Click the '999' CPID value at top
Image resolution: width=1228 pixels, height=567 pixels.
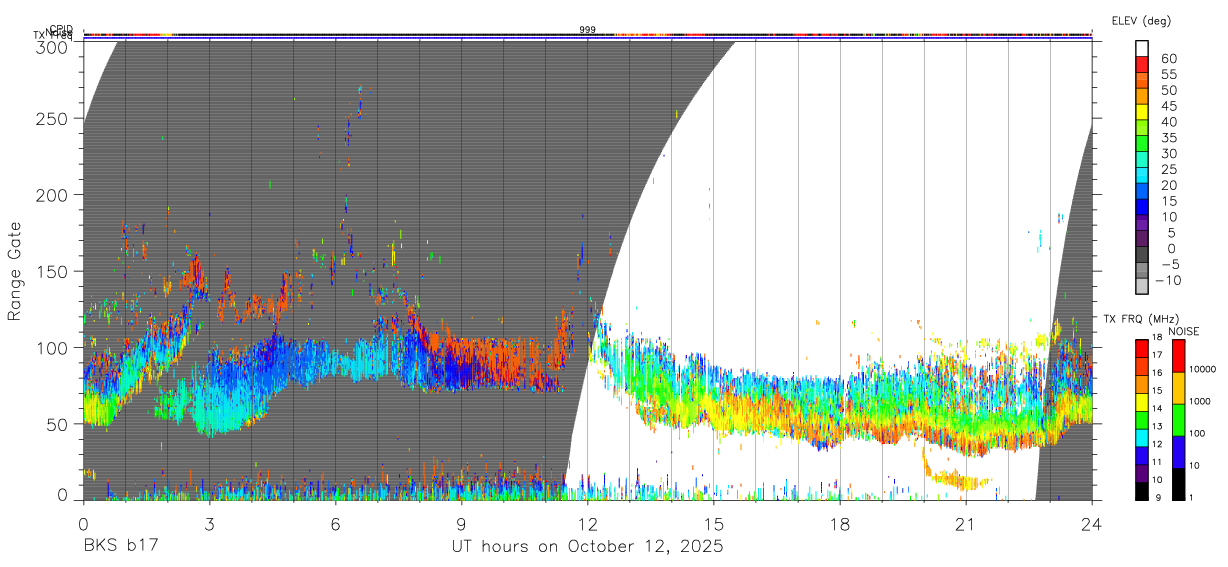click(588, 30)
